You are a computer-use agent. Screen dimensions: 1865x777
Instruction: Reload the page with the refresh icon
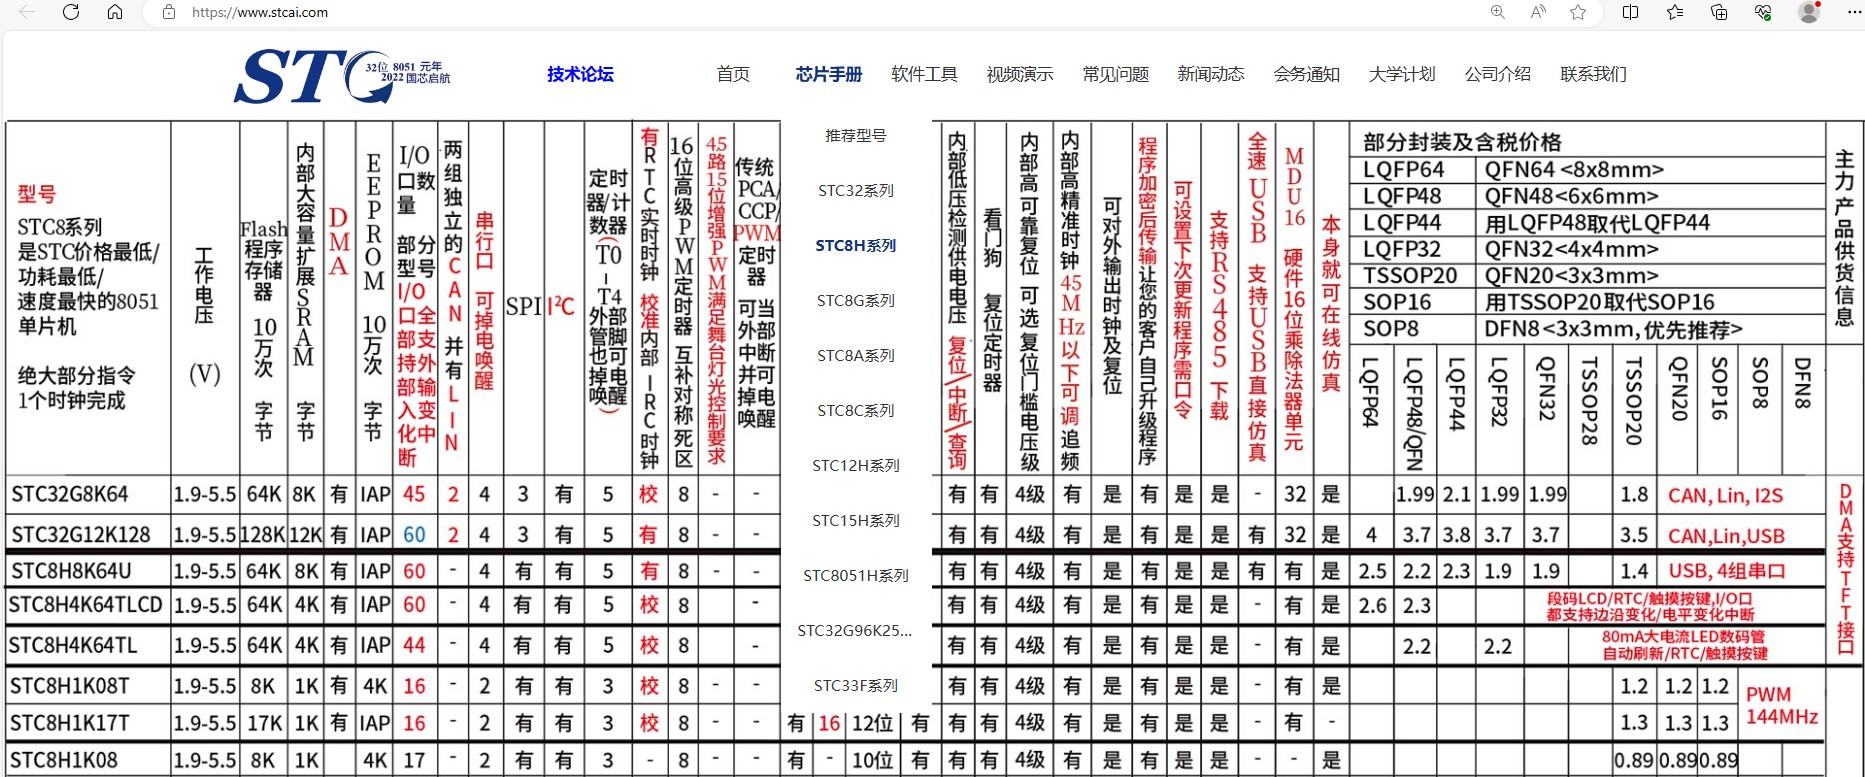[71, 12]
